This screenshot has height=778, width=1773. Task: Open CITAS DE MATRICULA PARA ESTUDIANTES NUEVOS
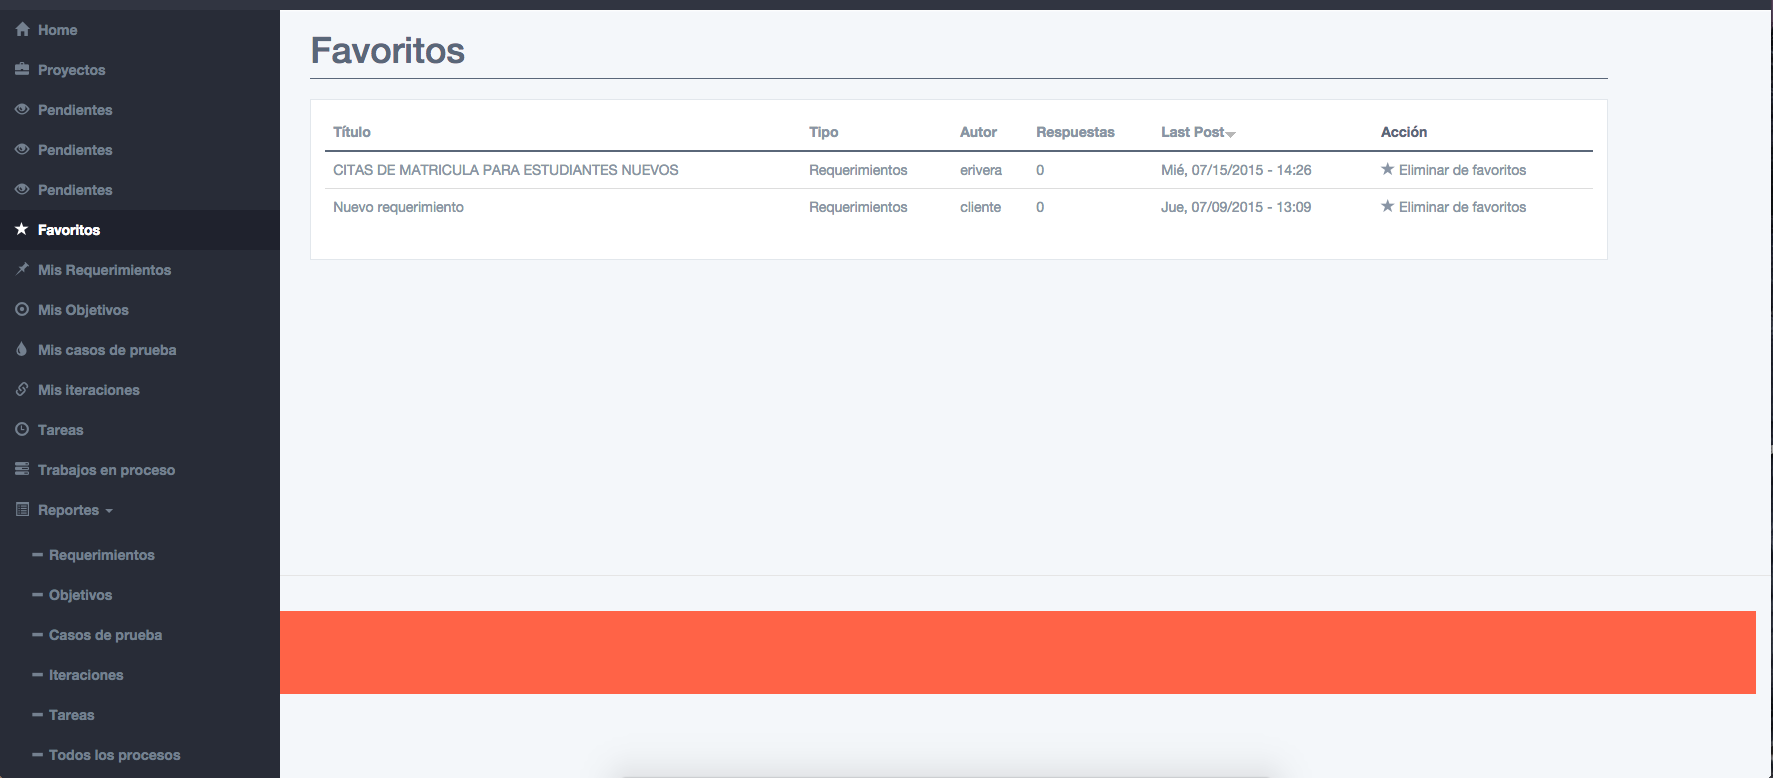click(505, 170)
